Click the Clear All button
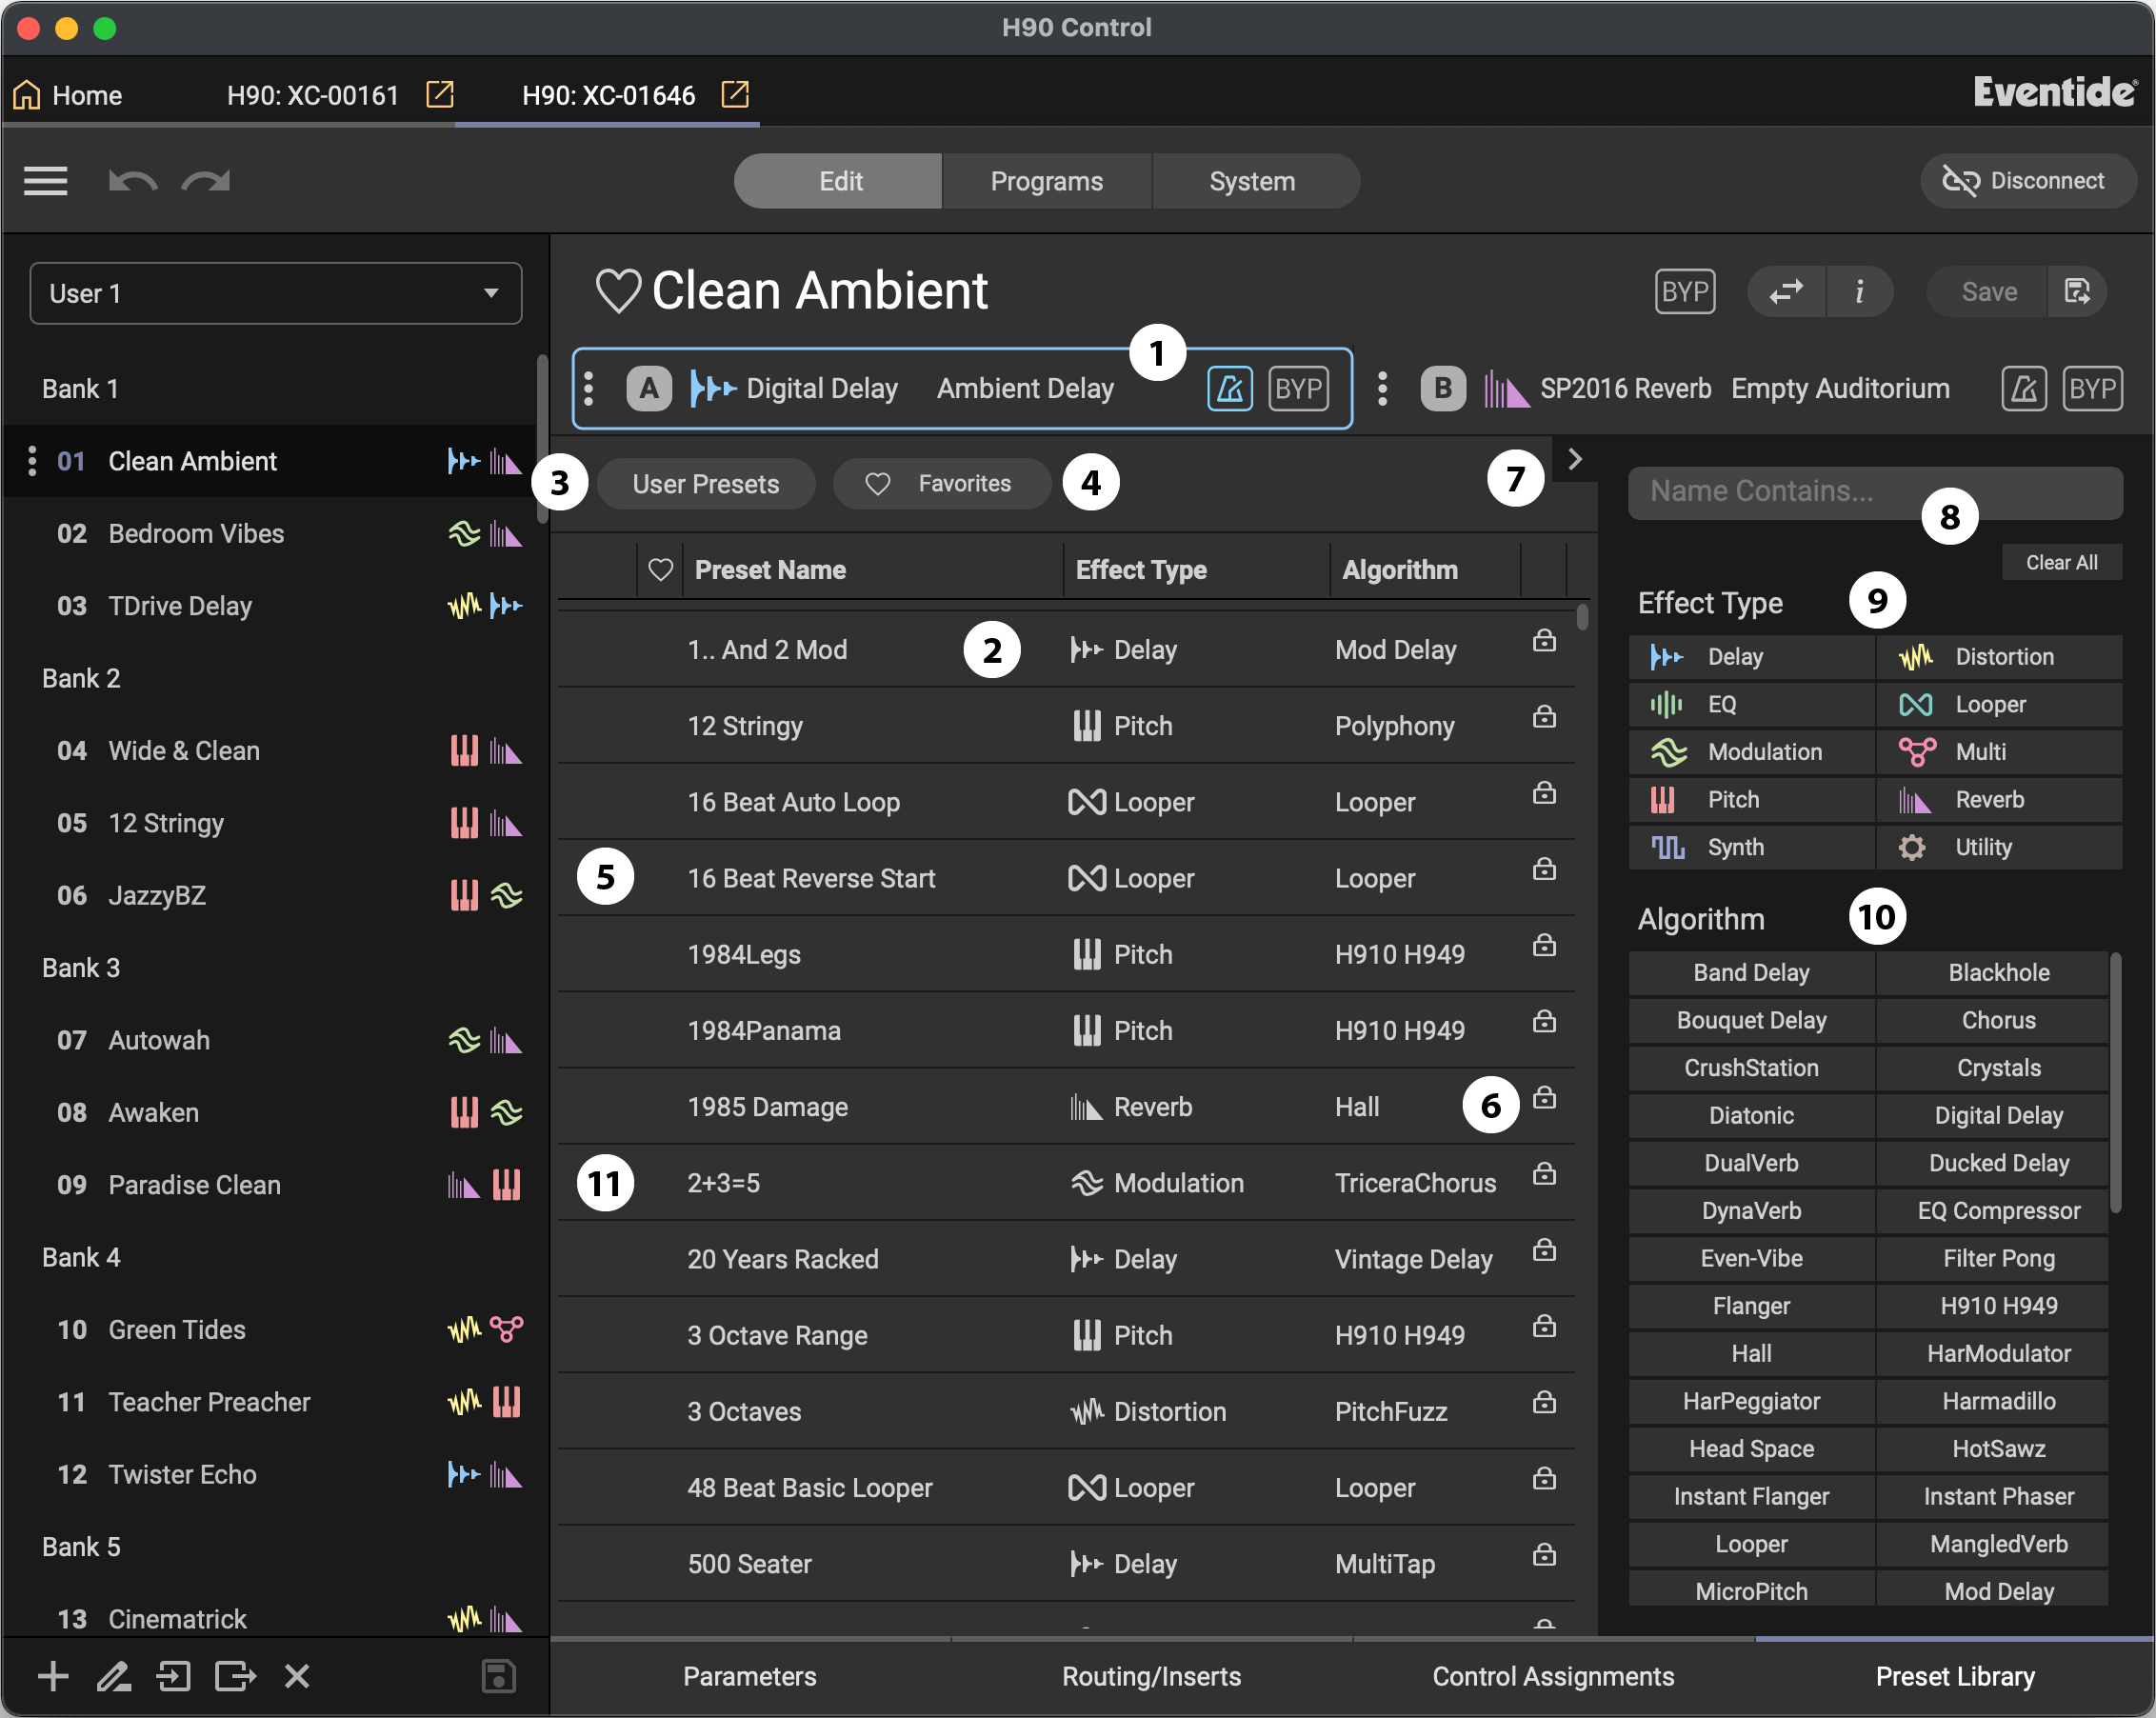This screenshot has height=1718, width=2156. [x=2061, y=562]
